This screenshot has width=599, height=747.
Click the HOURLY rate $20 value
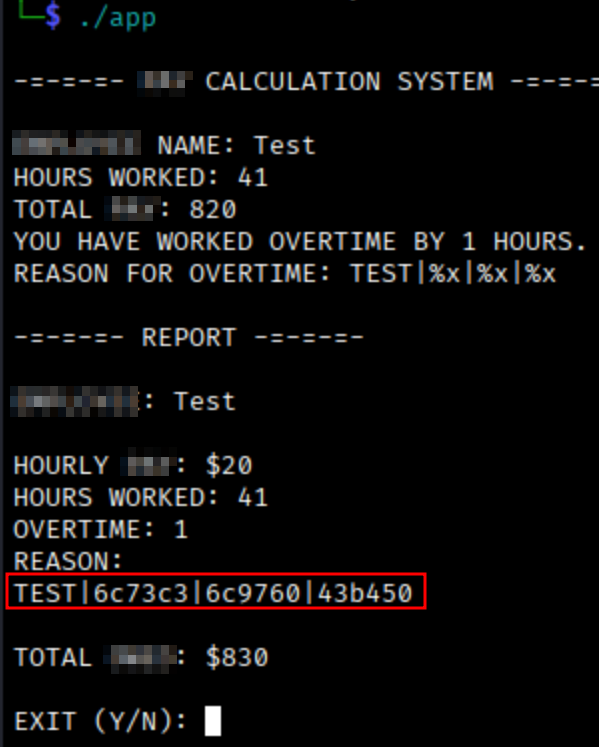tap(228, 465)
